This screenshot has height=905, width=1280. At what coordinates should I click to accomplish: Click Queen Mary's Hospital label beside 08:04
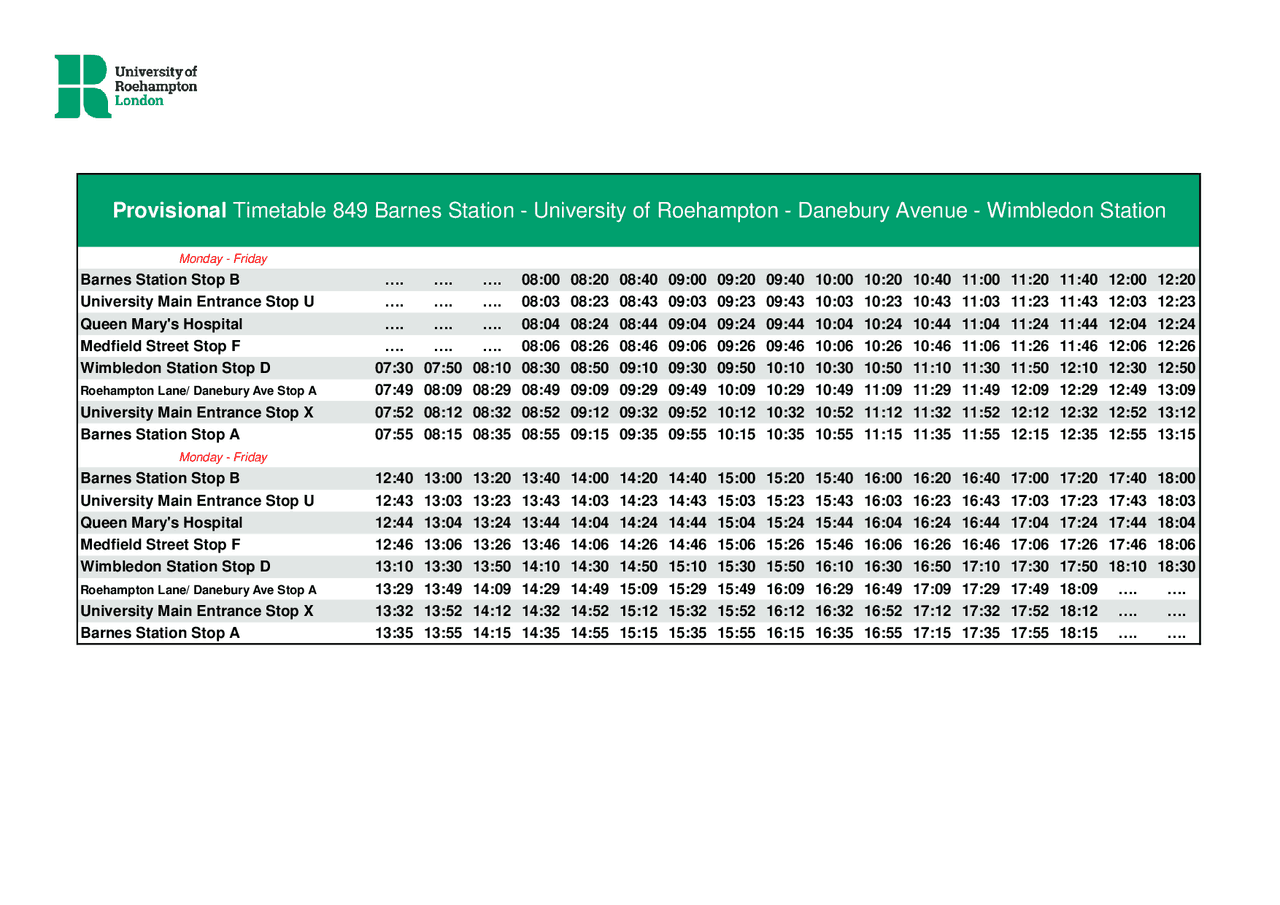(161, 324)
